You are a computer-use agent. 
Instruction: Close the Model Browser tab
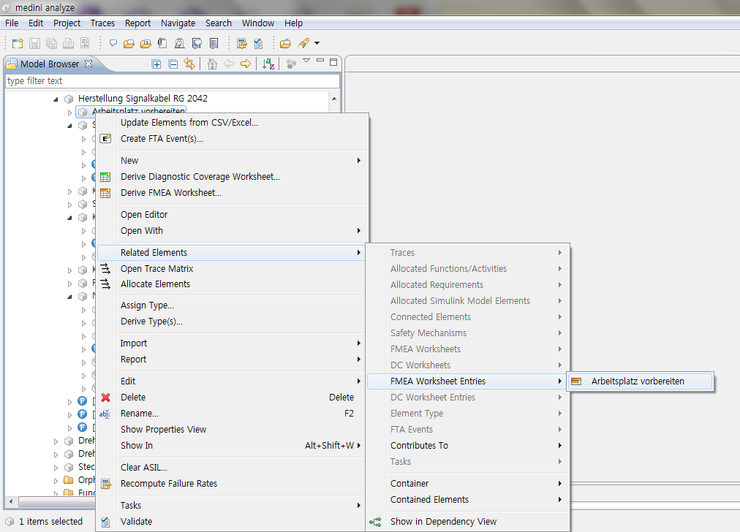[88, 64]
